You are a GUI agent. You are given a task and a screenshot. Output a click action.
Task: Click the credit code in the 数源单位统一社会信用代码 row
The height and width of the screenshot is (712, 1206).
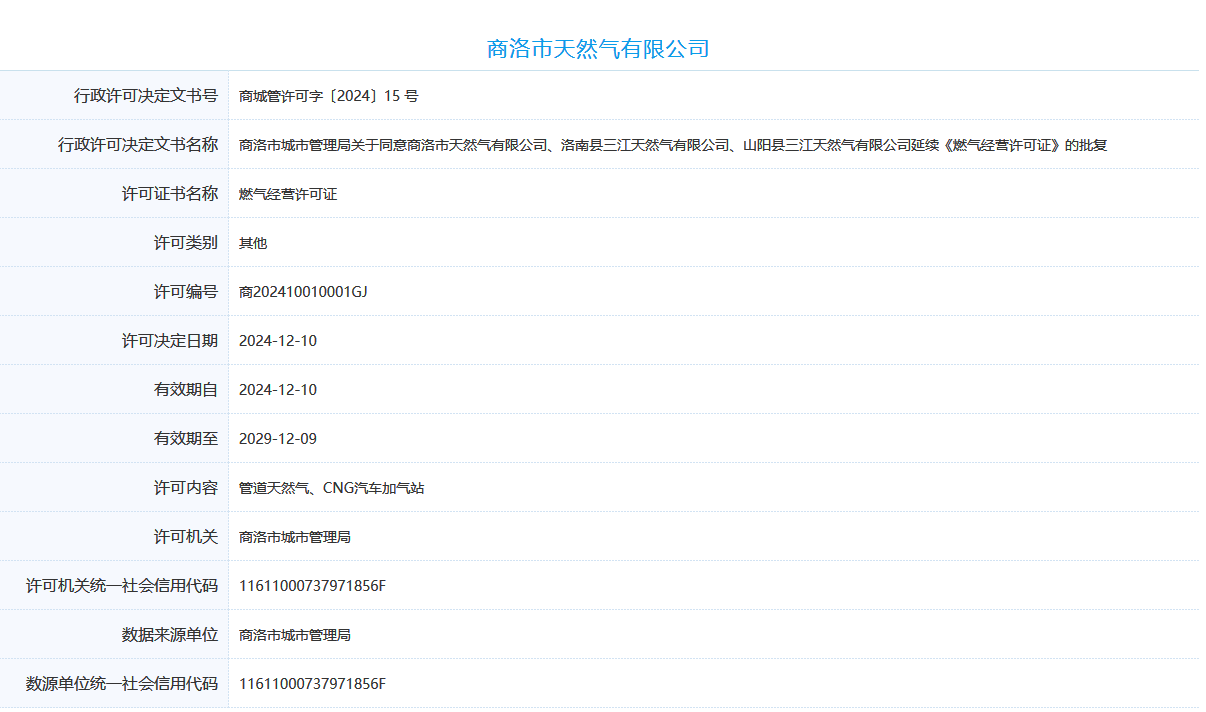[x=312, y=684]
